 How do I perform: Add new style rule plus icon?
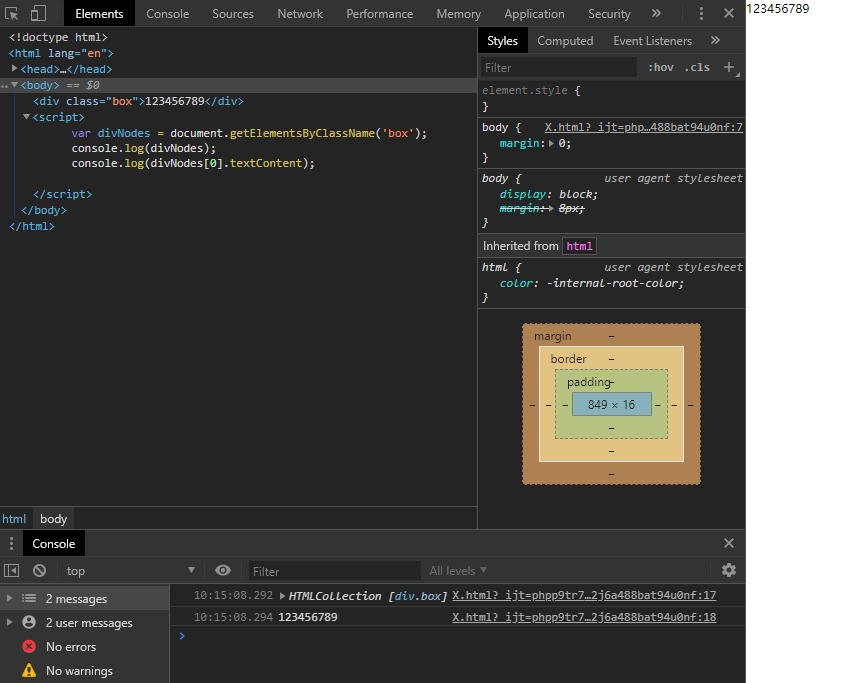tap(729, 67)
